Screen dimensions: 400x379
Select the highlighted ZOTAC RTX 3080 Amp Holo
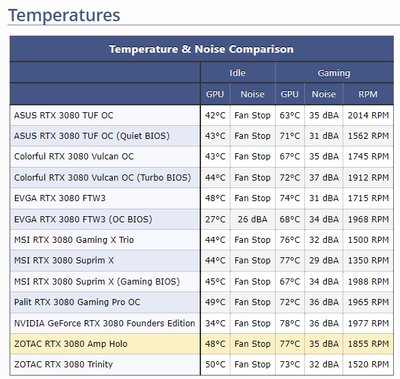(71, 344)
